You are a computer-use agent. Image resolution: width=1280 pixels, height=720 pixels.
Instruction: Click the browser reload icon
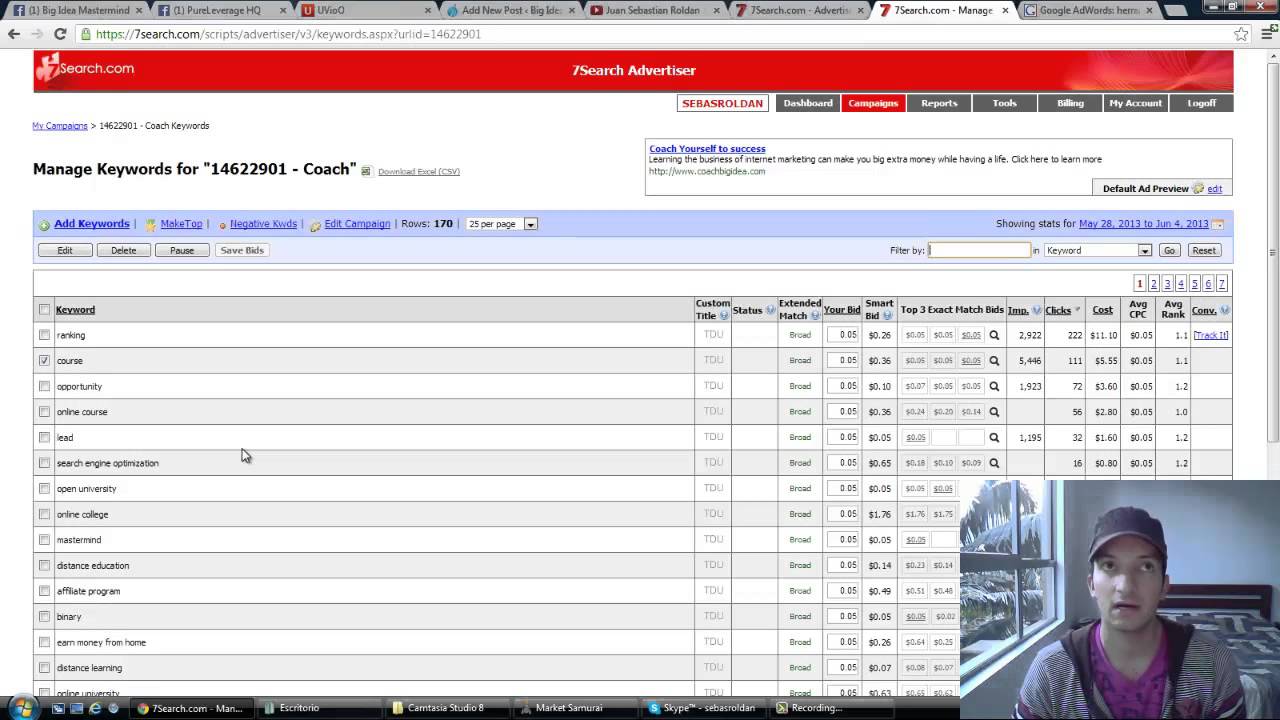pyautogui.click(x=60, y=34)
